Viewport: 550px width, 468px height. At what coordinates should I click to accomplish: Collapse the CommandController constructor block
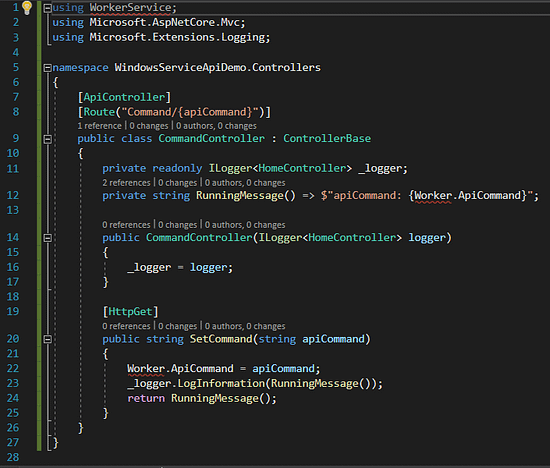pyautogui.click(x=48, y=238)
